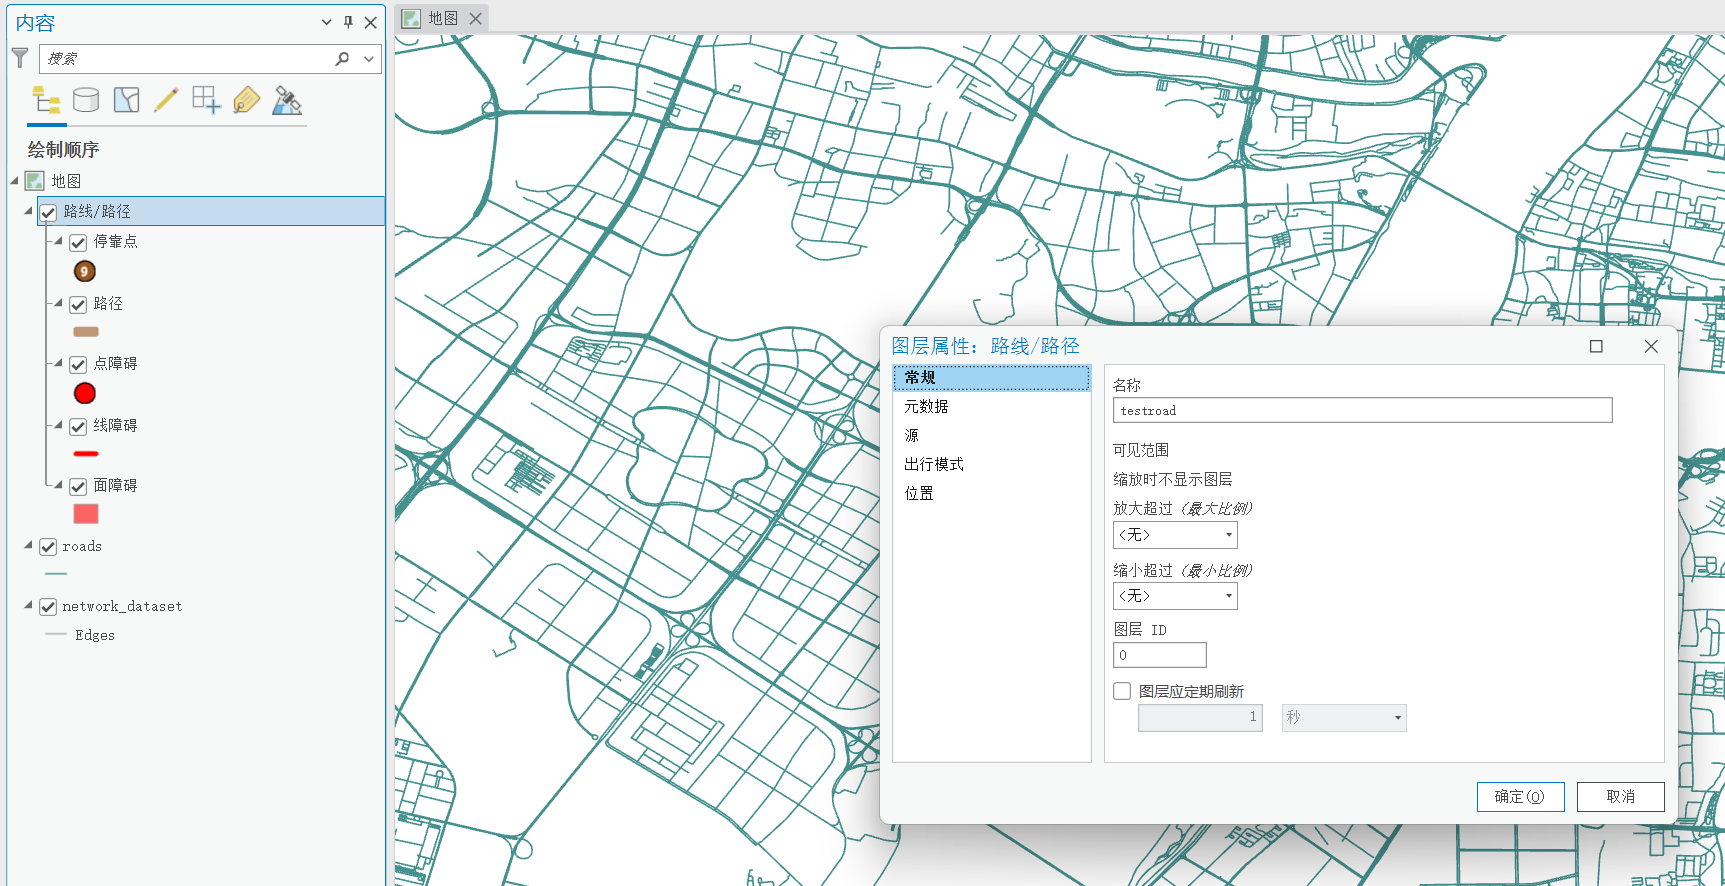
Task: Toggle visibility of 路线/路径 layer
Action: click(48, 212)
